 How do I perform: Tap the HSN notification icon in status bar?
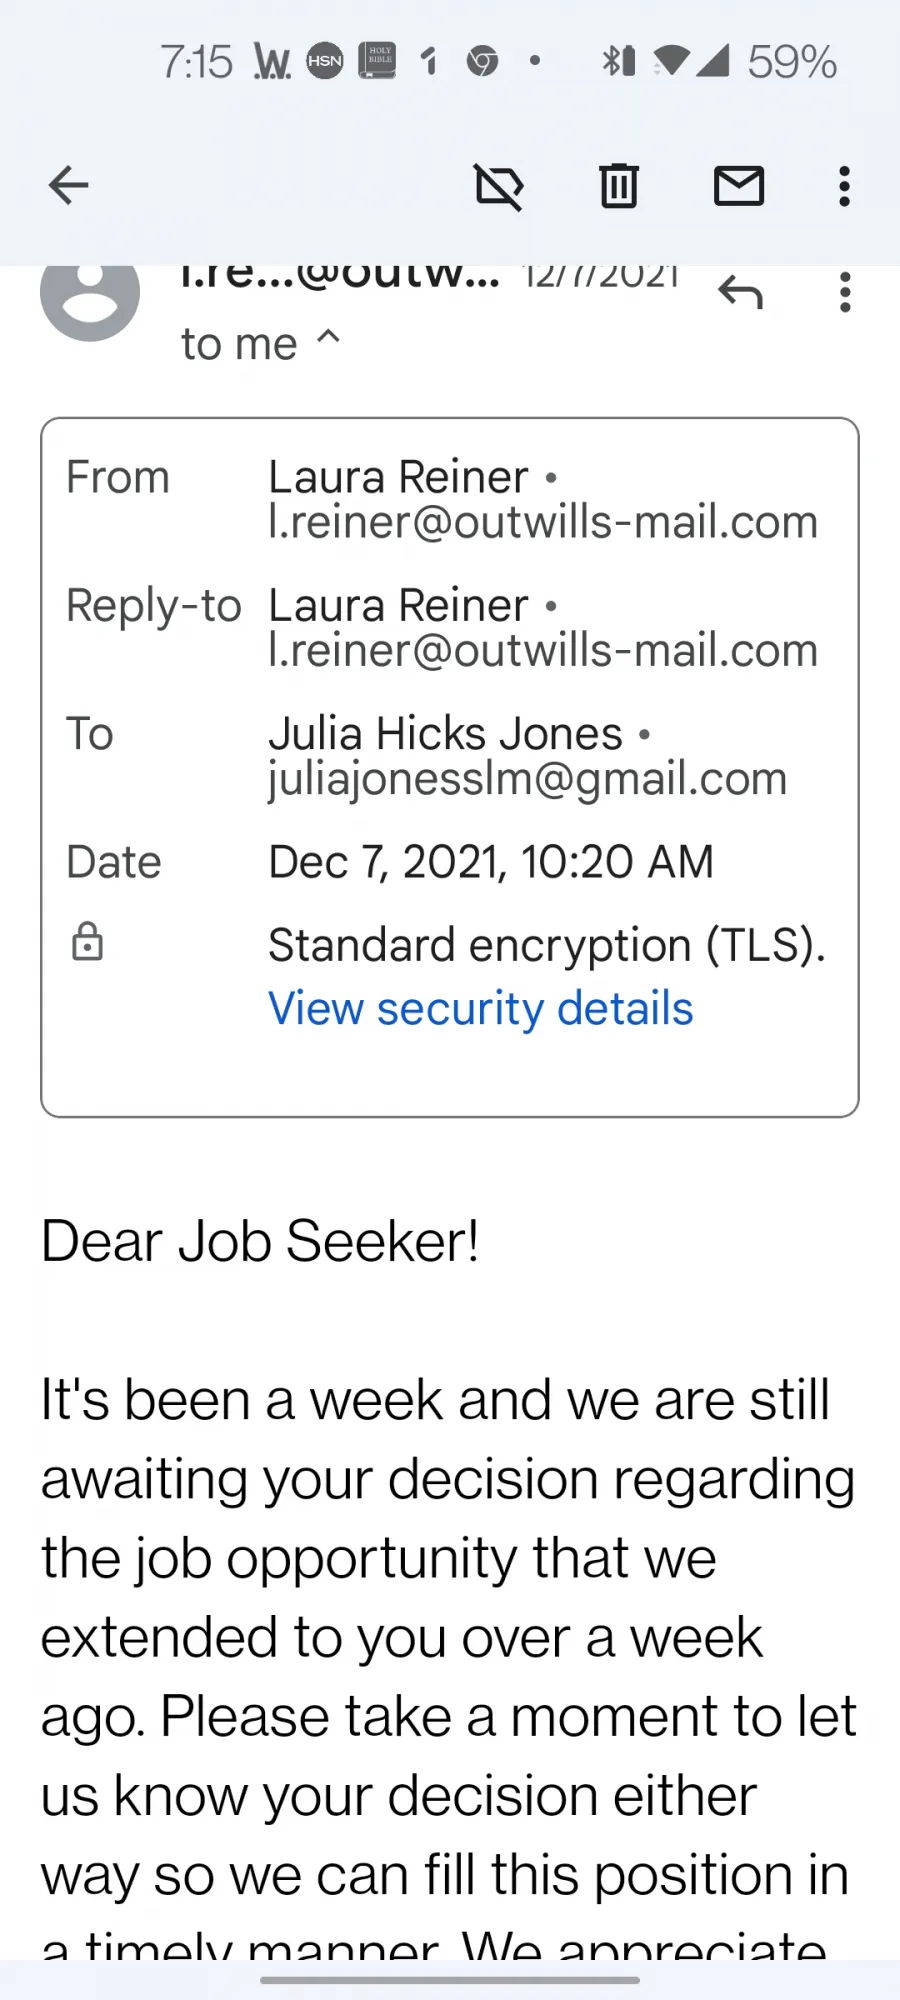tap(324, 61)
